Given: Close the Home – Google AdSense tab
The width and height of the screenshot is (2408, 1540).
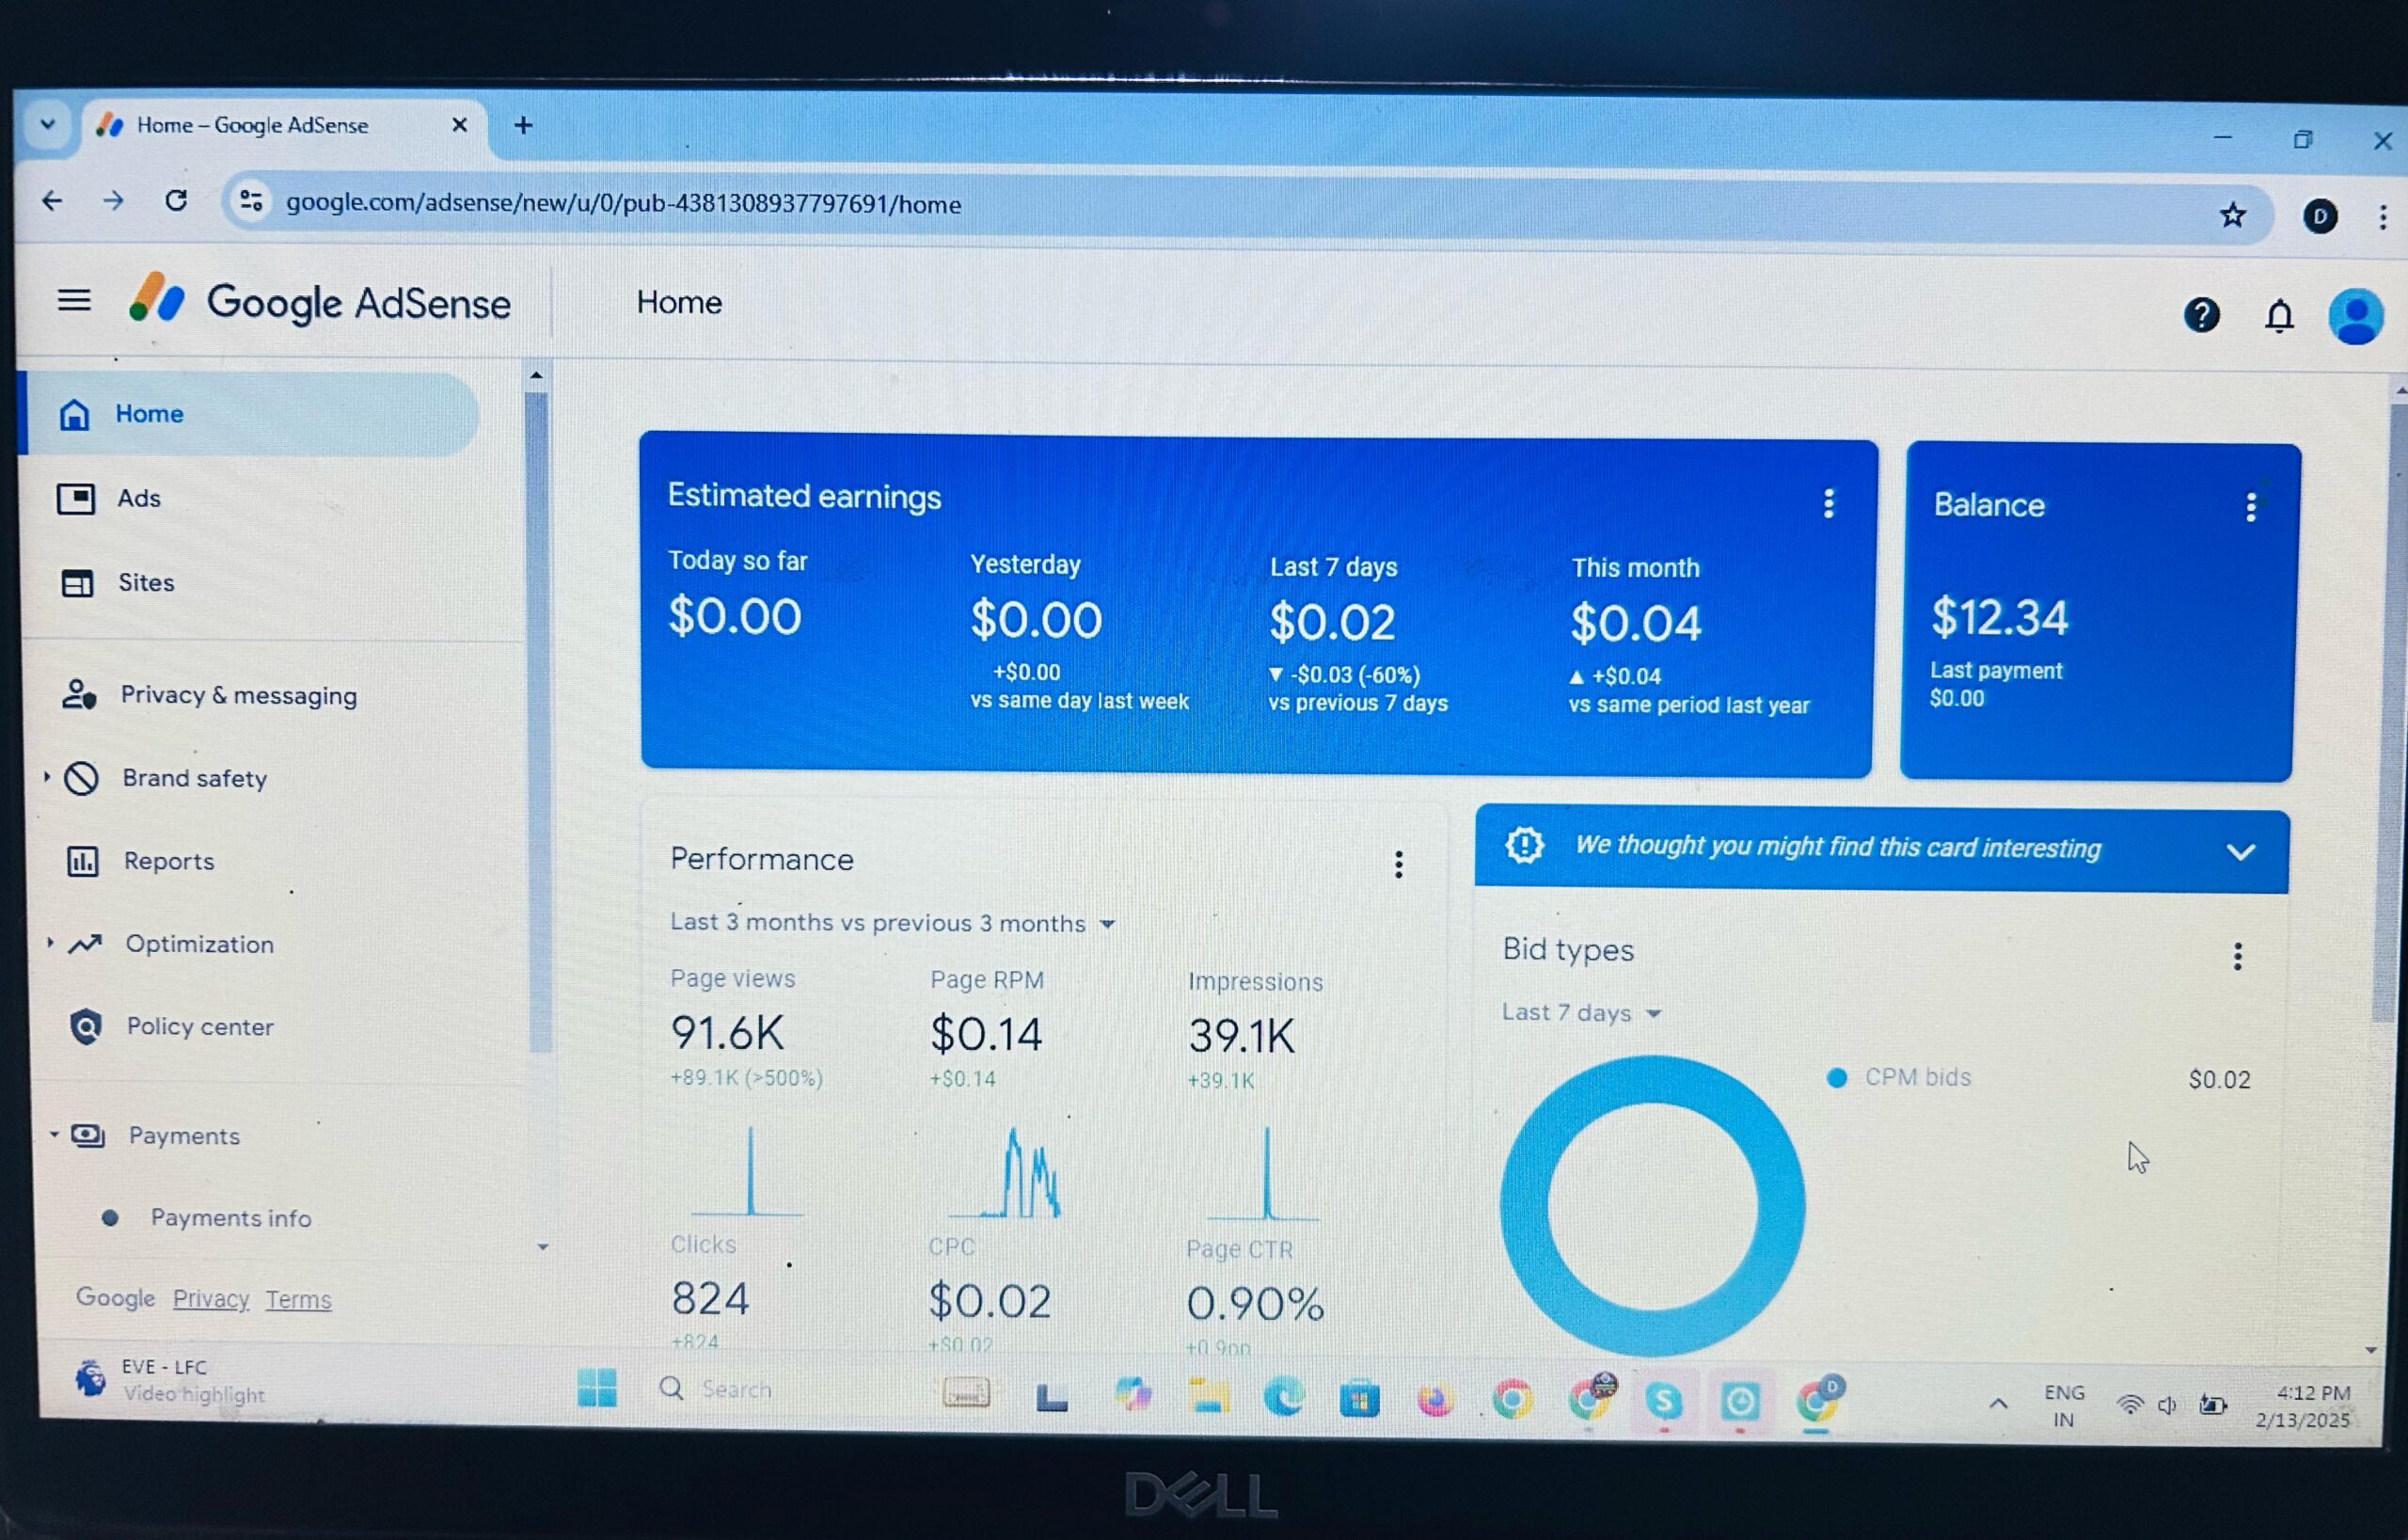Looking at the screenshot, I should pos(459,125).
